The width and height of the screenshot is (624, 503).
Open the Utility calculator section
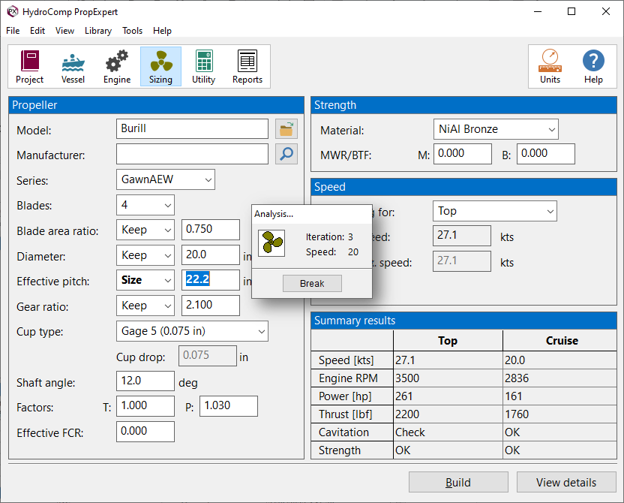click(x=204, y=66)
